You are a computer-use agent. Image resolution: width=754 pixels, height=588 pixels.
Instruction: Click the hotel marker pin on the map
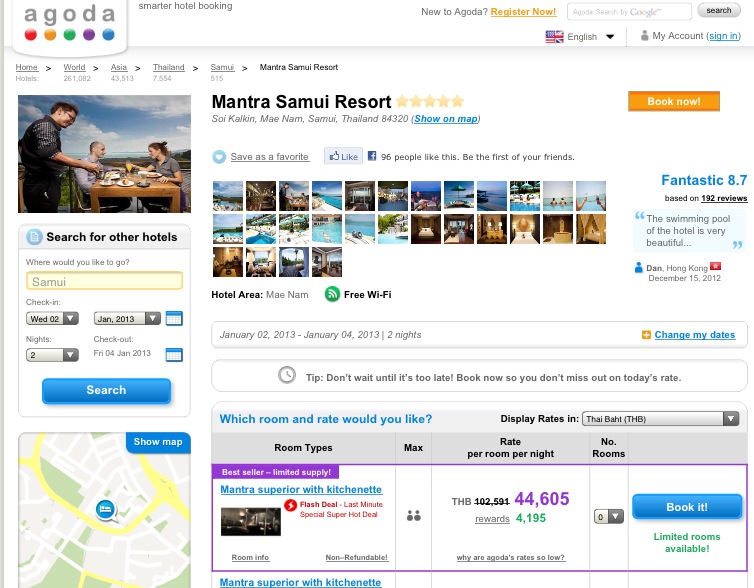coord(105,511)
